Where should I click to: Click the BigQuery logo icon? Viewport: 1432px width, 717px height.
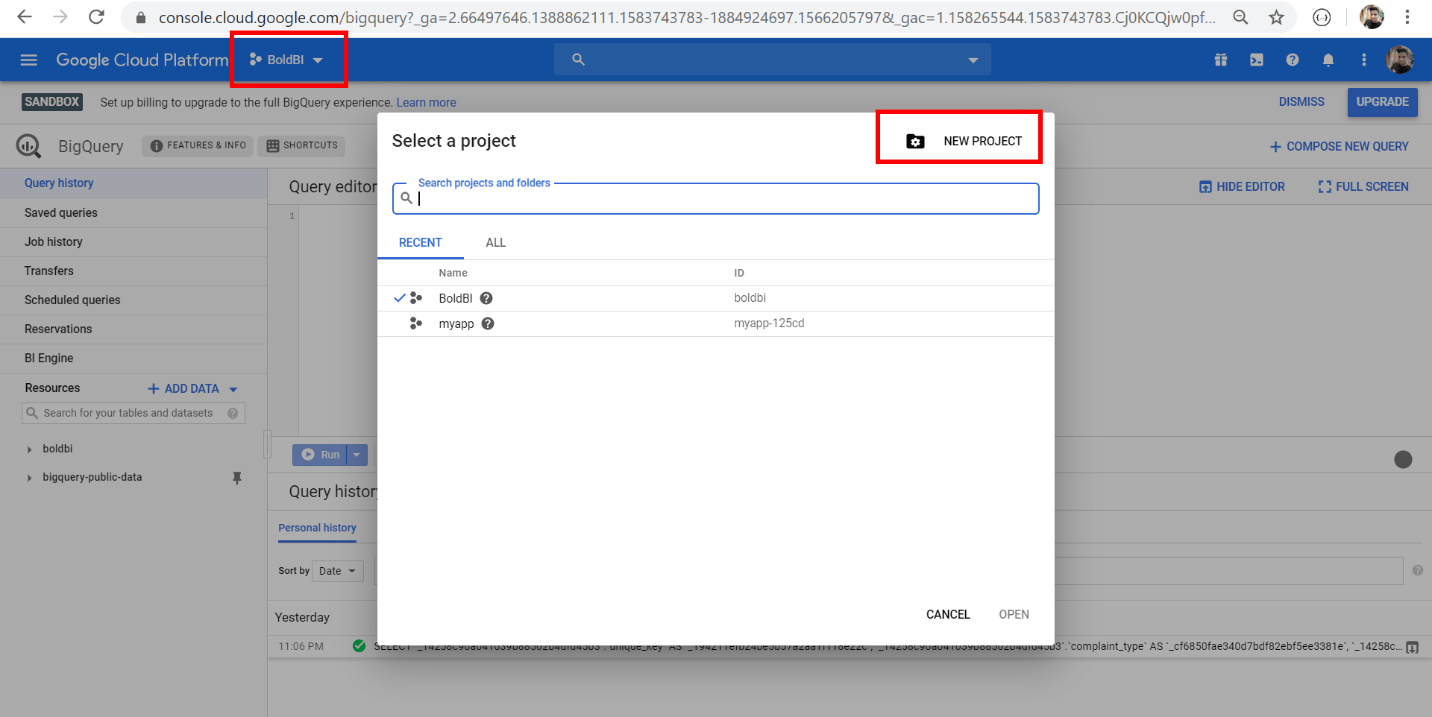[28, 146]
